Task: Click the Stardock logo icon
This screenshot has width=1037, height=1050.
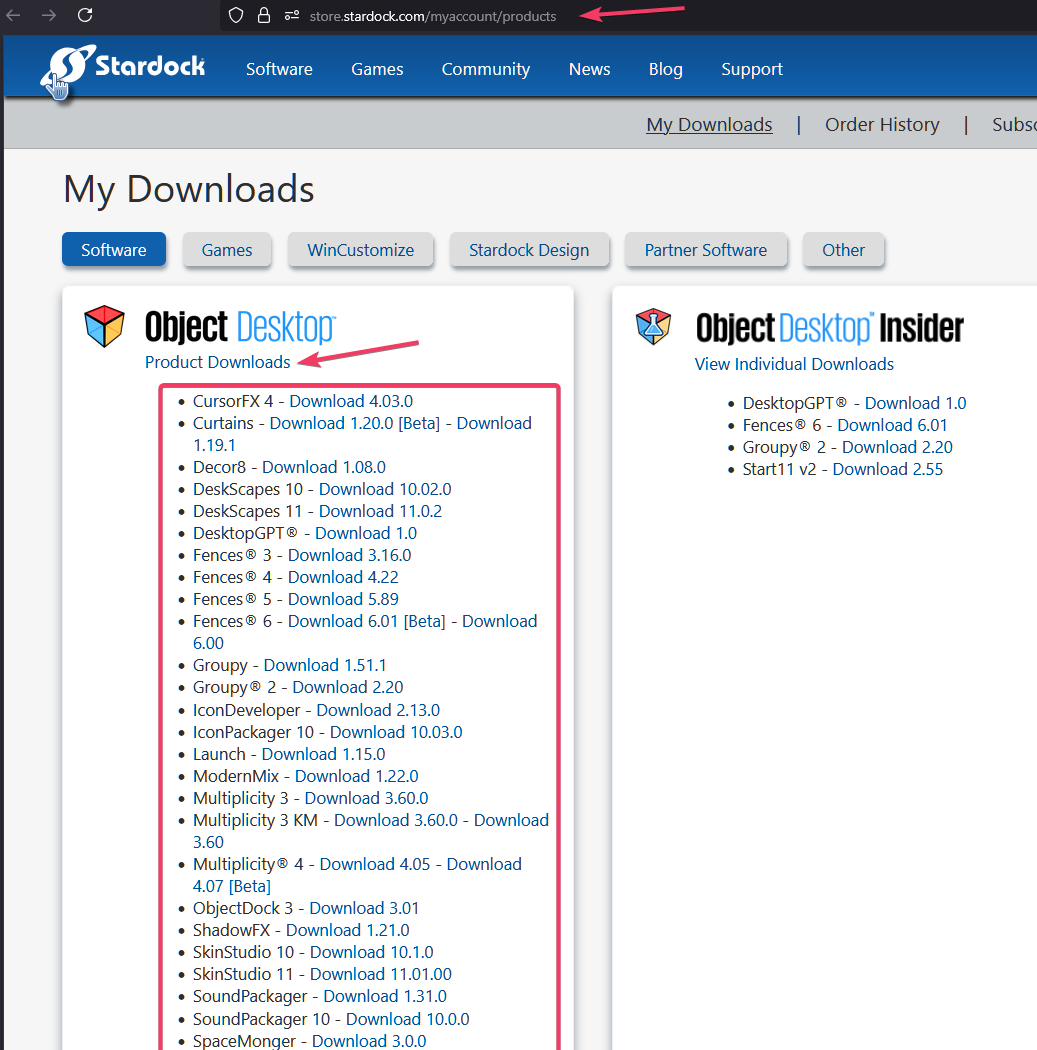Action: tap(69, 67)
